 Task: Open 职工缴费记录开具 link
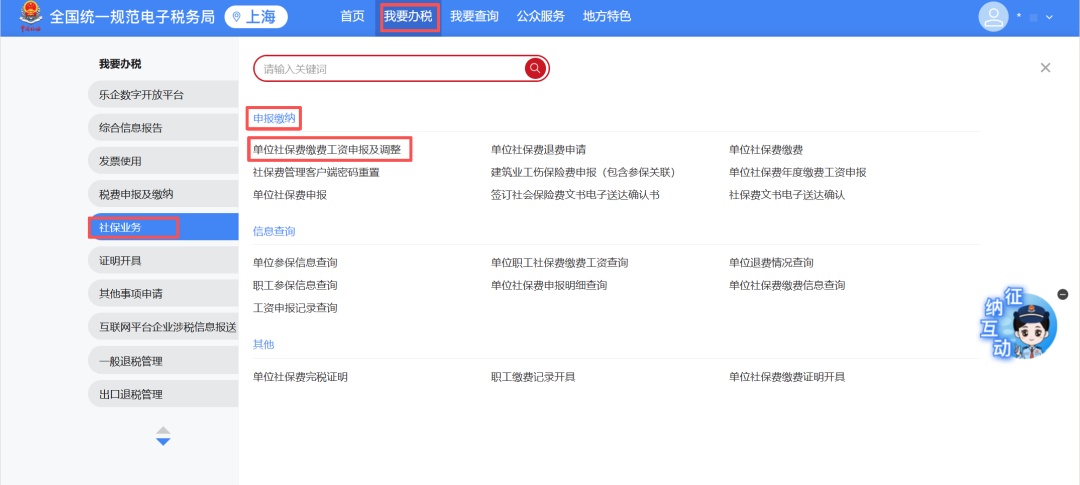point(533,377)
